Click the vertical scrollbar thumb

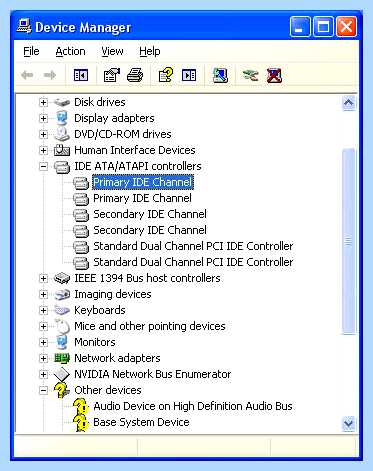(x=349, y=241)
